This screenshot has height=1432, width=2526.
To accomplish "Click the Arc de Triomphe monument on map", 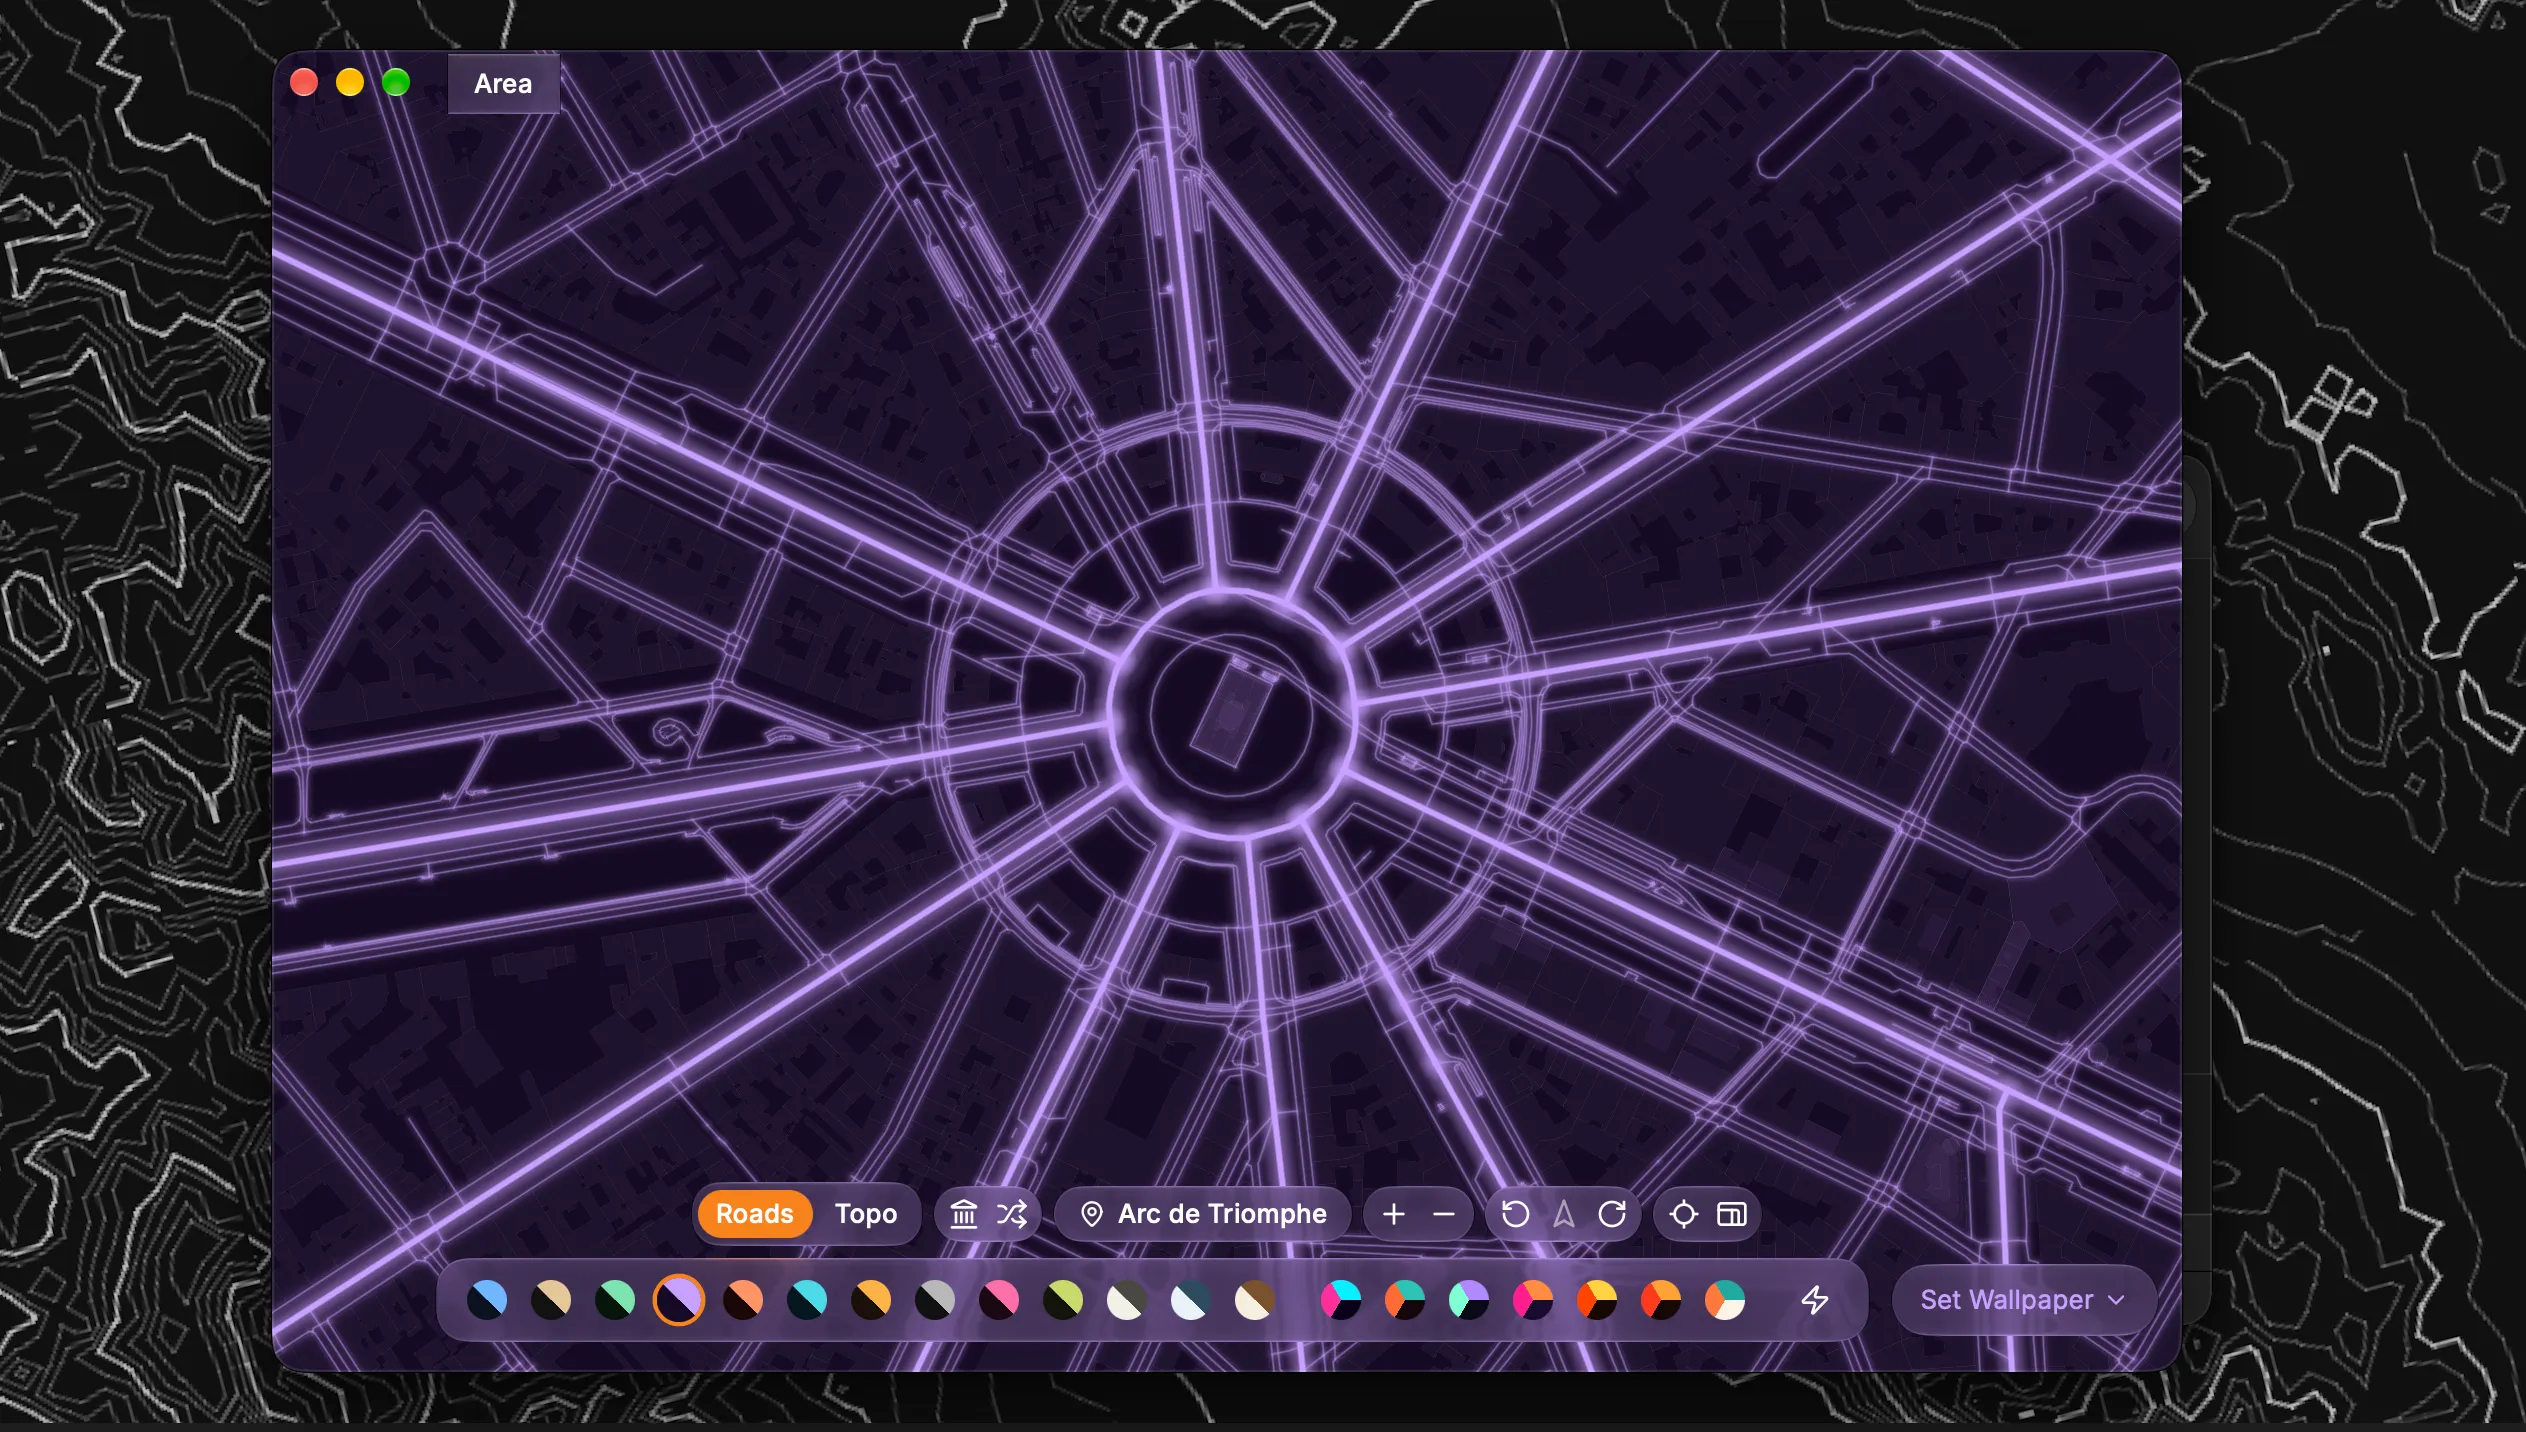I will [1233, 712].
